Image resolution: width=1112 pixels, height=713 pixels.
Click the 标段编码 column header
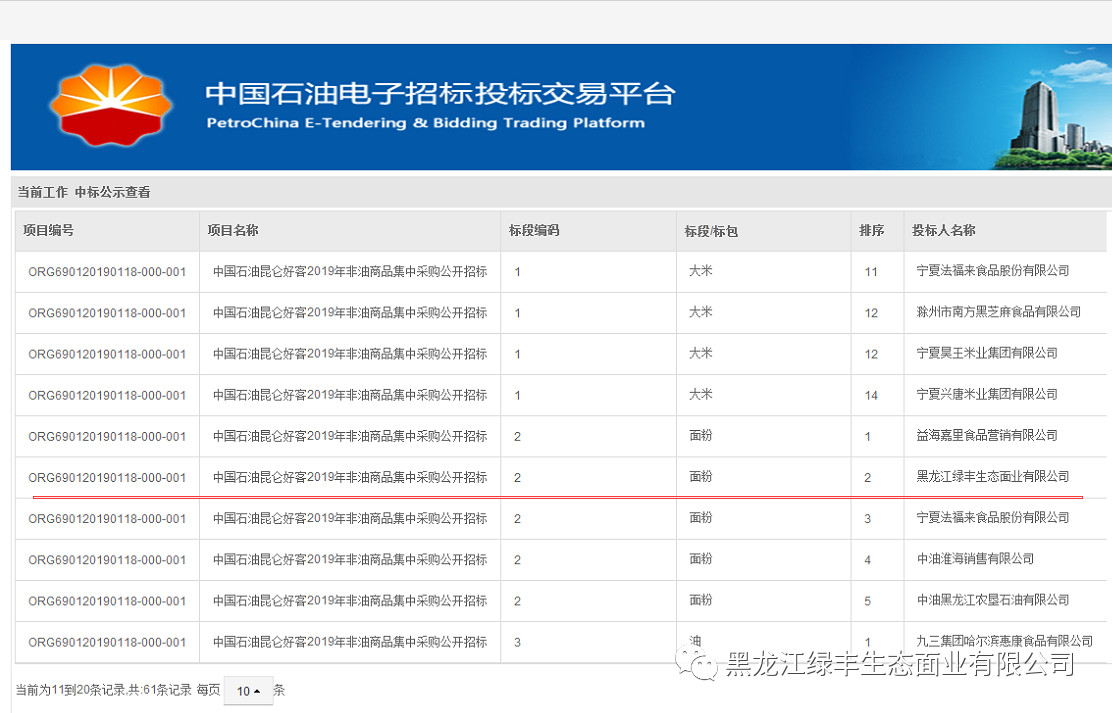point(534,230)
